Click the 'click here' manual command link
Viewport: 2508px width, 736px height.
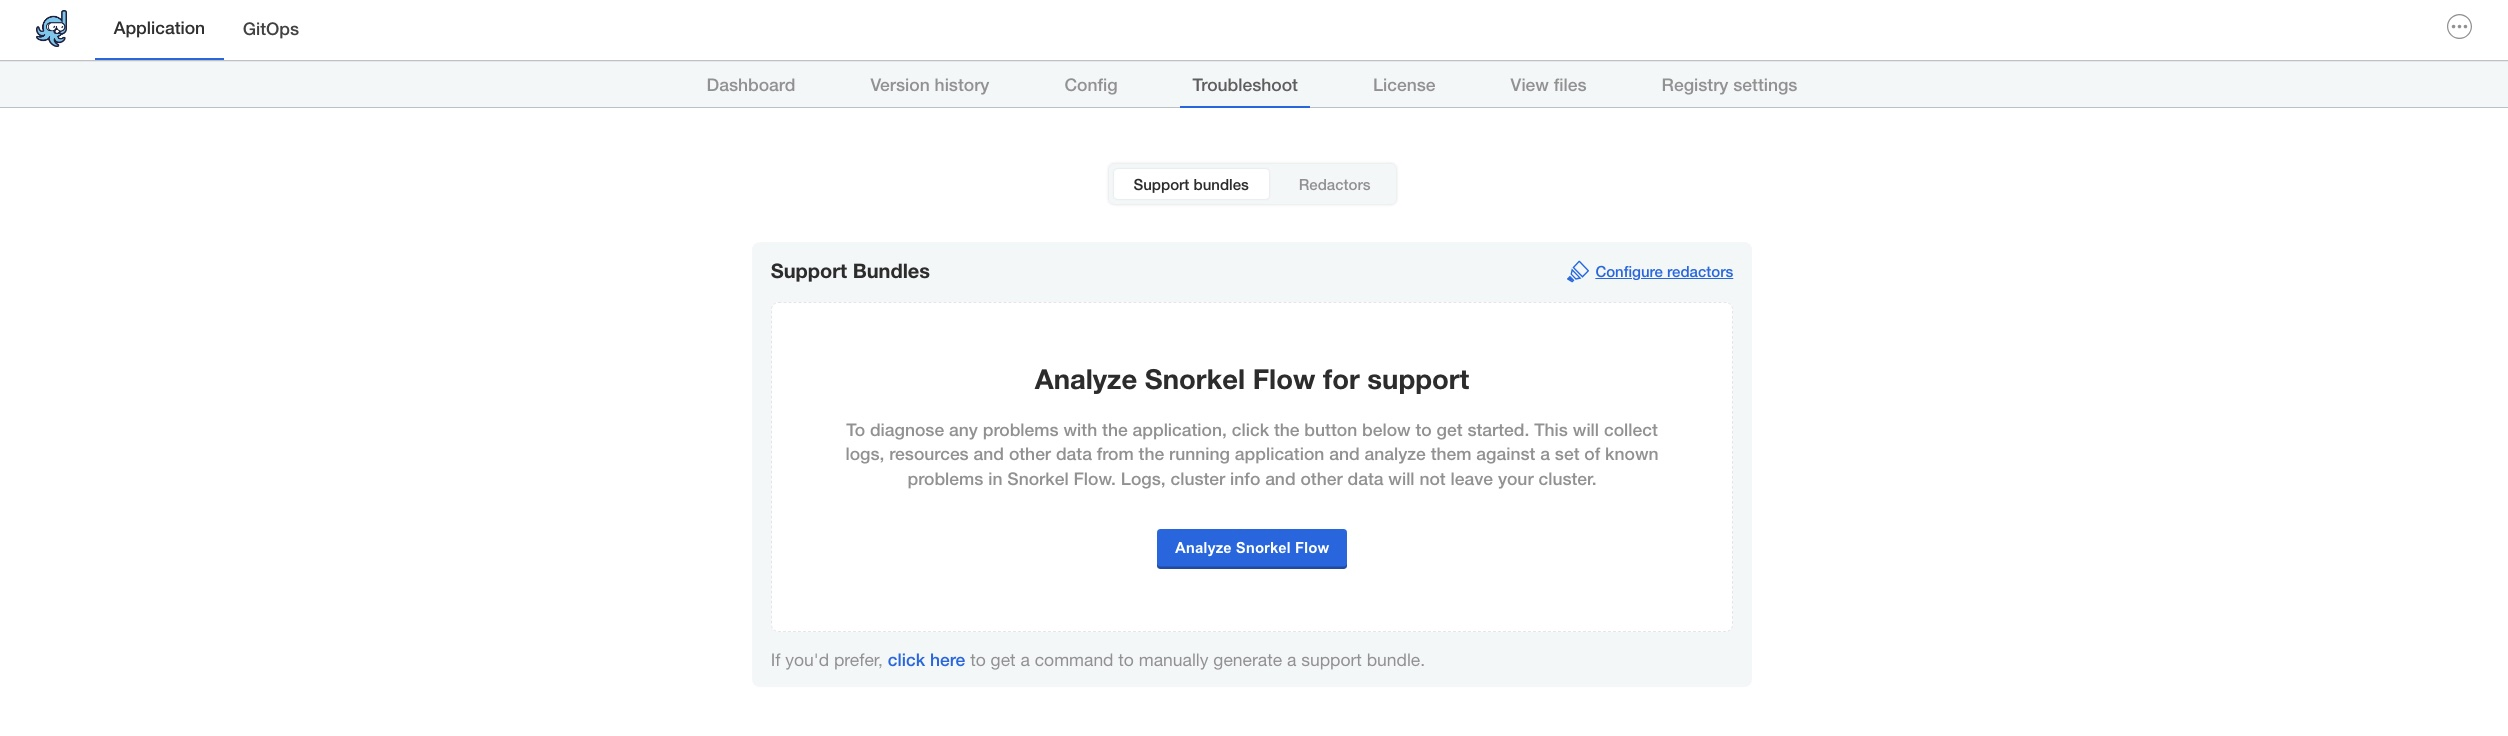[x=926, y=660]
